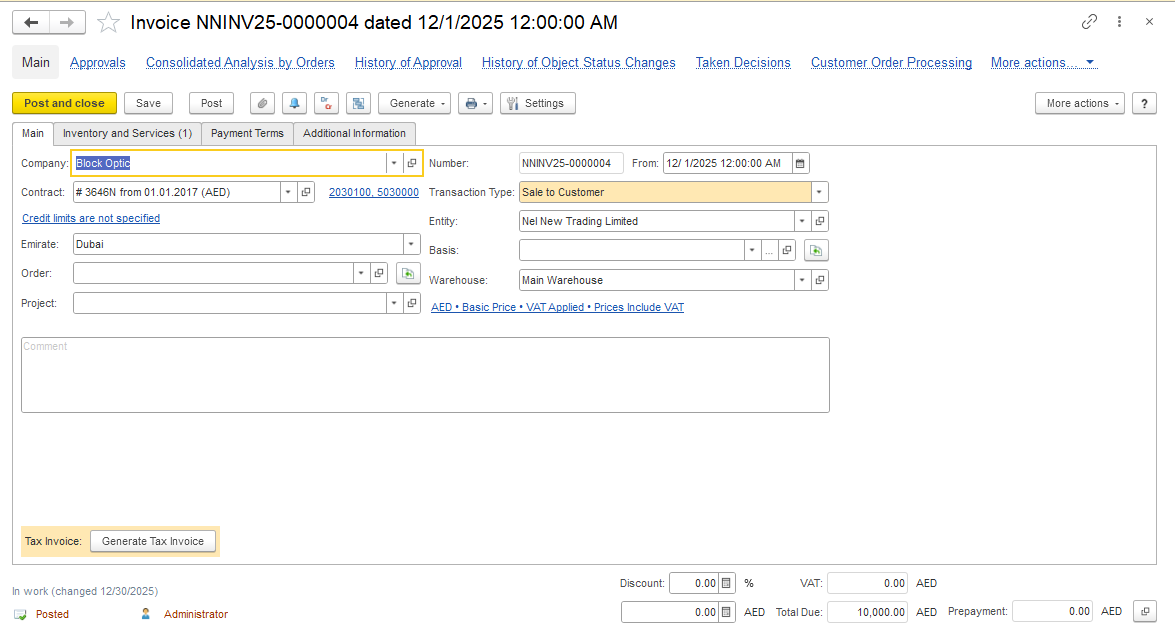
Task: Open Transaction Type dropdown
Action: coord(819,193)
